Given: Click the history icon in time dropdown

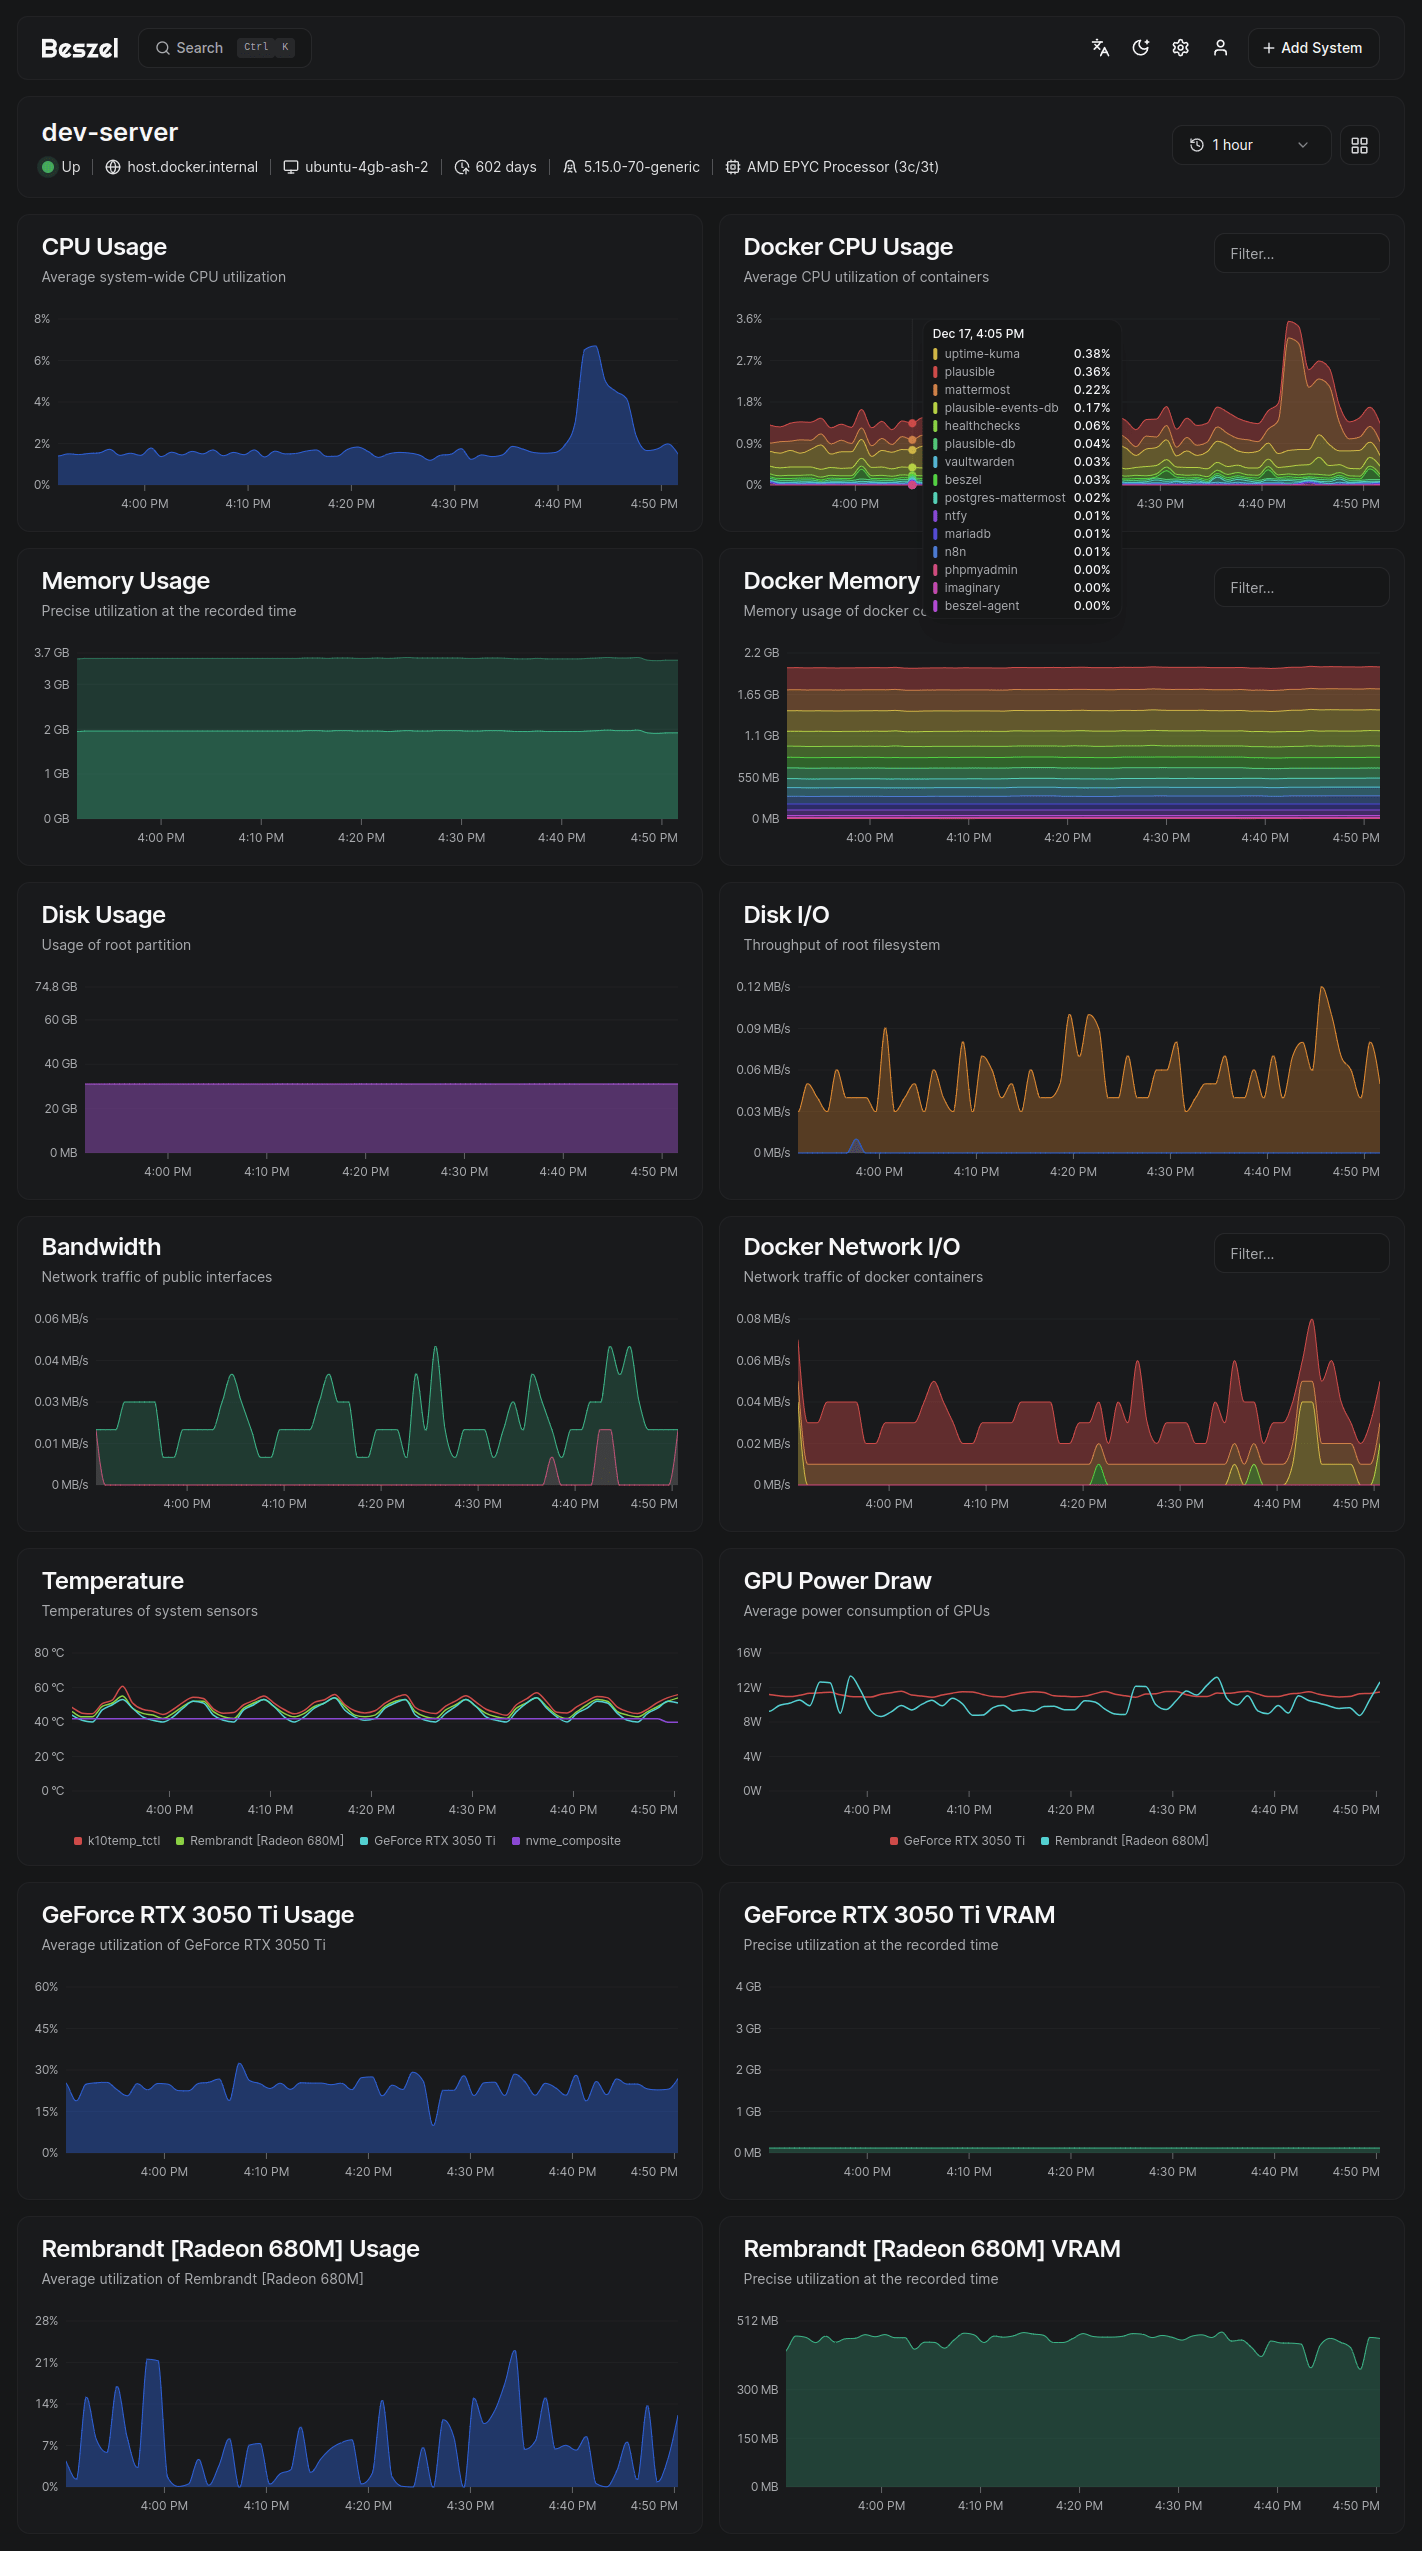Looking at the screenshot, I should [x=1196, y=145].
